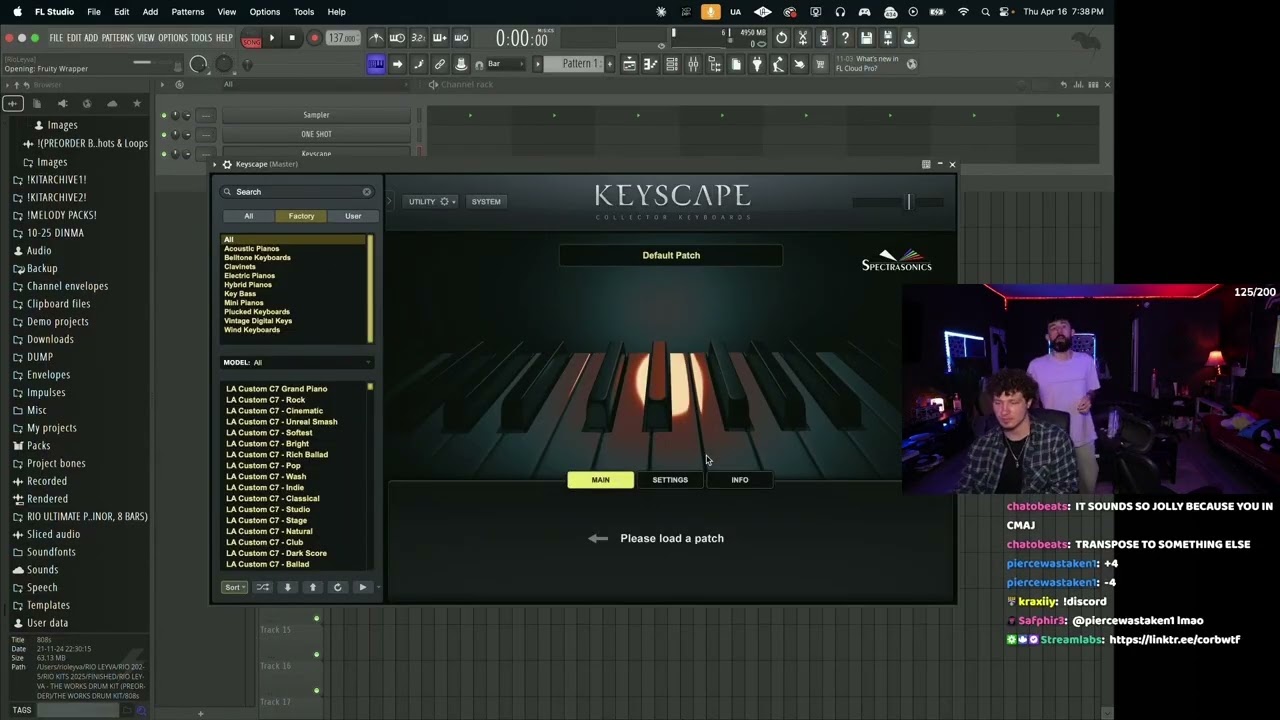Click the 137 tempo field
Image resolution: width=1280 pixels, height=720 pixels.
coord(343,38)
